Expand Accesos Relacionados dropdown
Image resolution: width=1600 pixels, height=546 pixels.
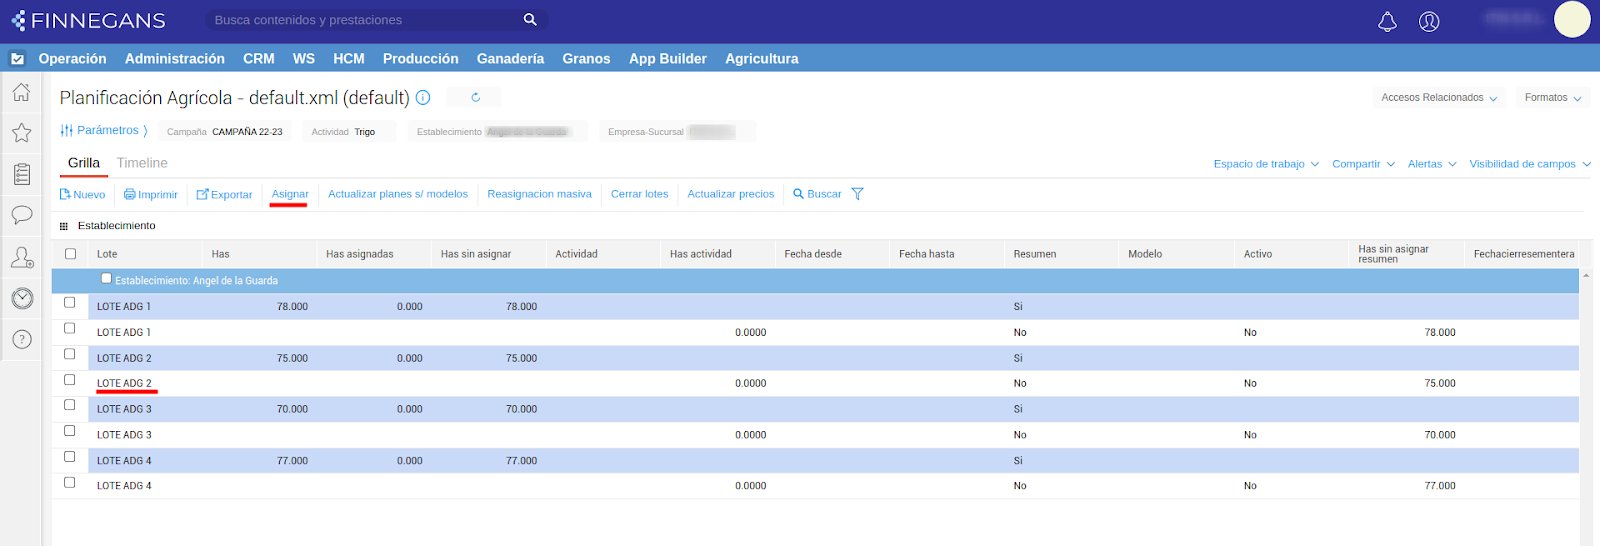point(1438,98)
